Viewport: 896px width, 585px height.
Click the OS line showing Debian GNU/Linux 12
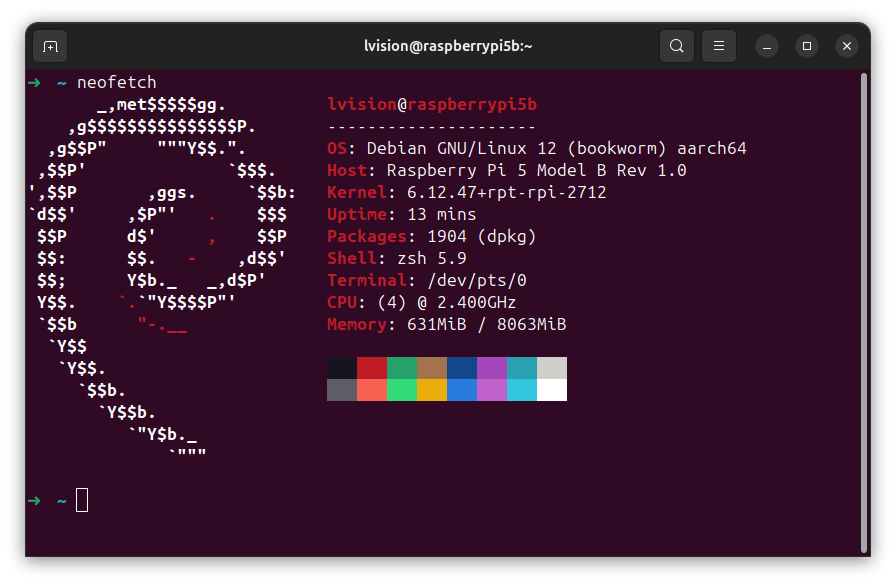pyautogui.click(x=537, y=149)
